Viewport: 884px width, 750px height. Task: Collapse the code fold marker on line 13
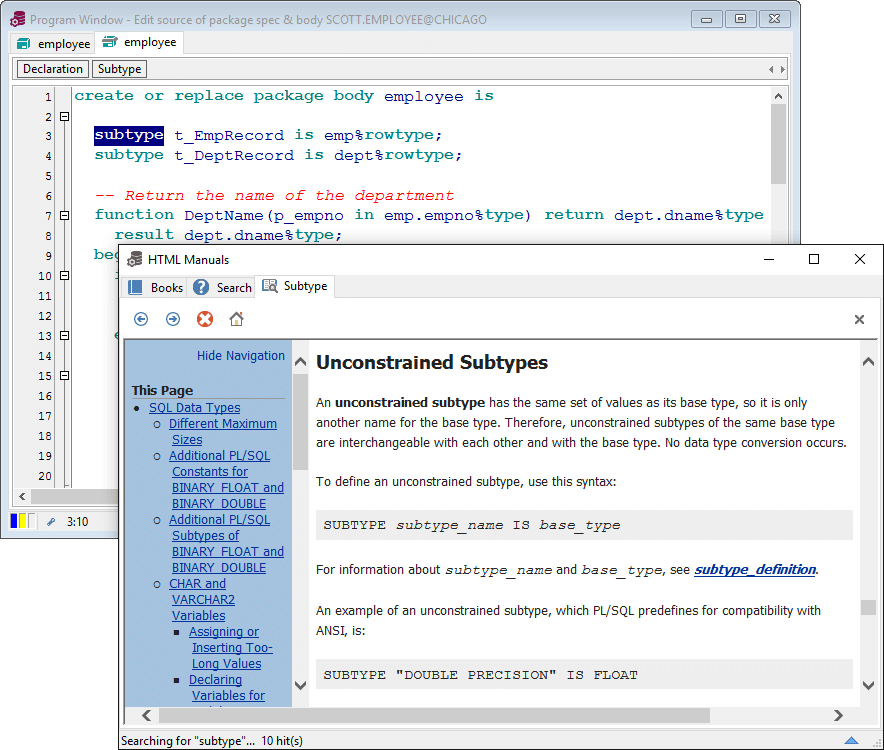pyautogui.click(x=65, y=336)
